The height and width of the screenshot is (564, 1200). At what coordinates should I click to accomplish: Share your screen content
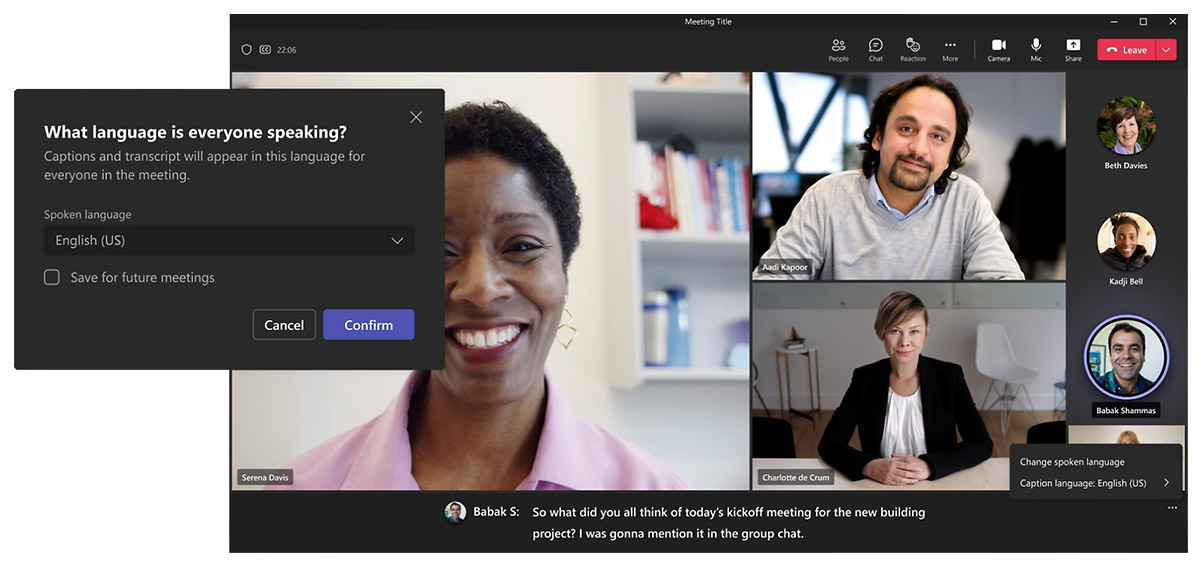pyautogui.click(x=1073, y=49)
